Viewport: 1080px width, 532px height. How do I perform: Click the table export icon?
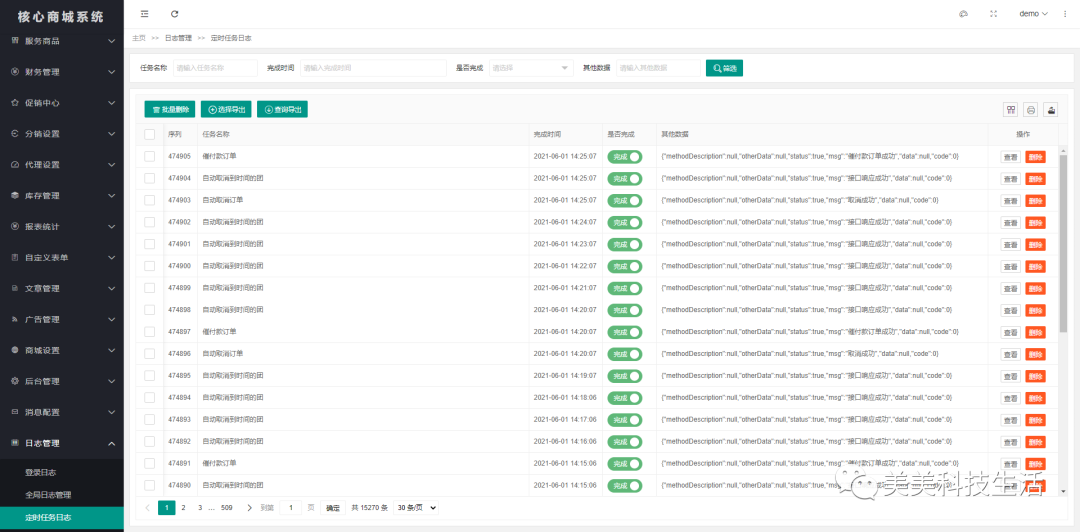coord(1051,110)
